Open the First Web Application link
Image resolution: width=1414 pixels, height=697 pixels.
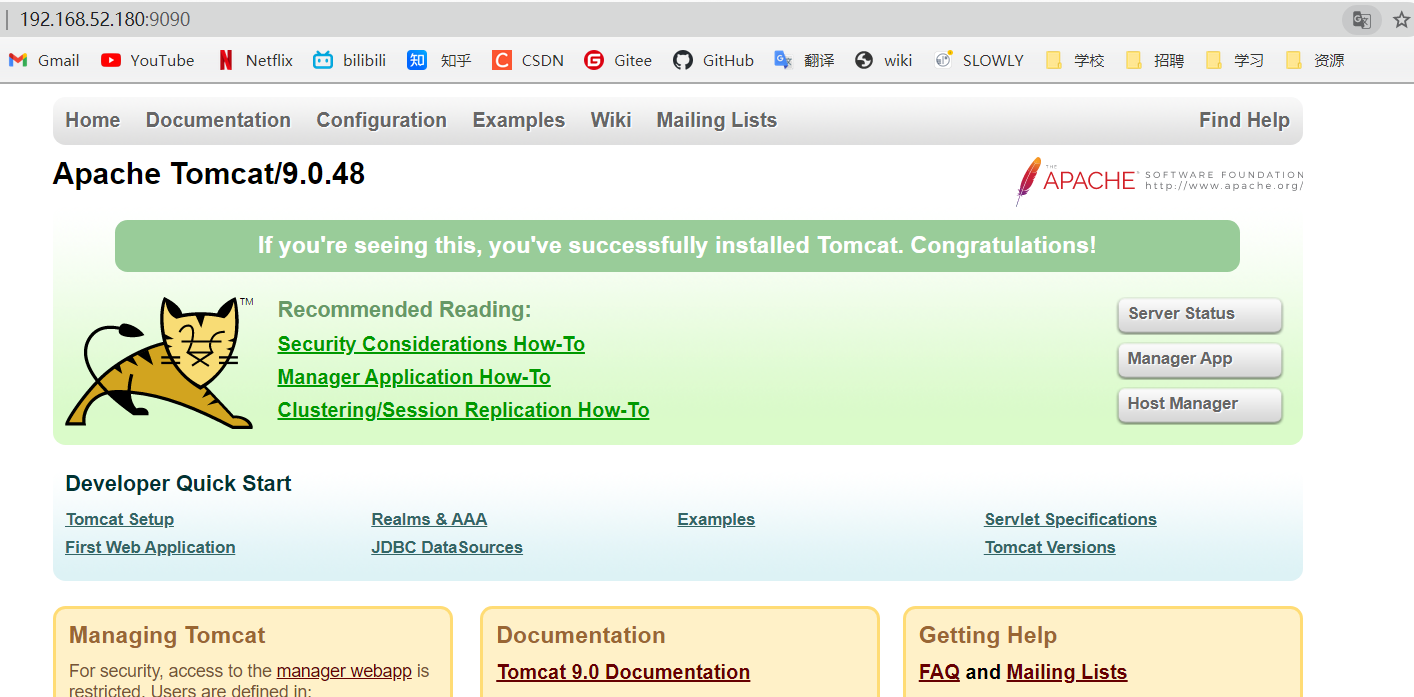point(150,548)
